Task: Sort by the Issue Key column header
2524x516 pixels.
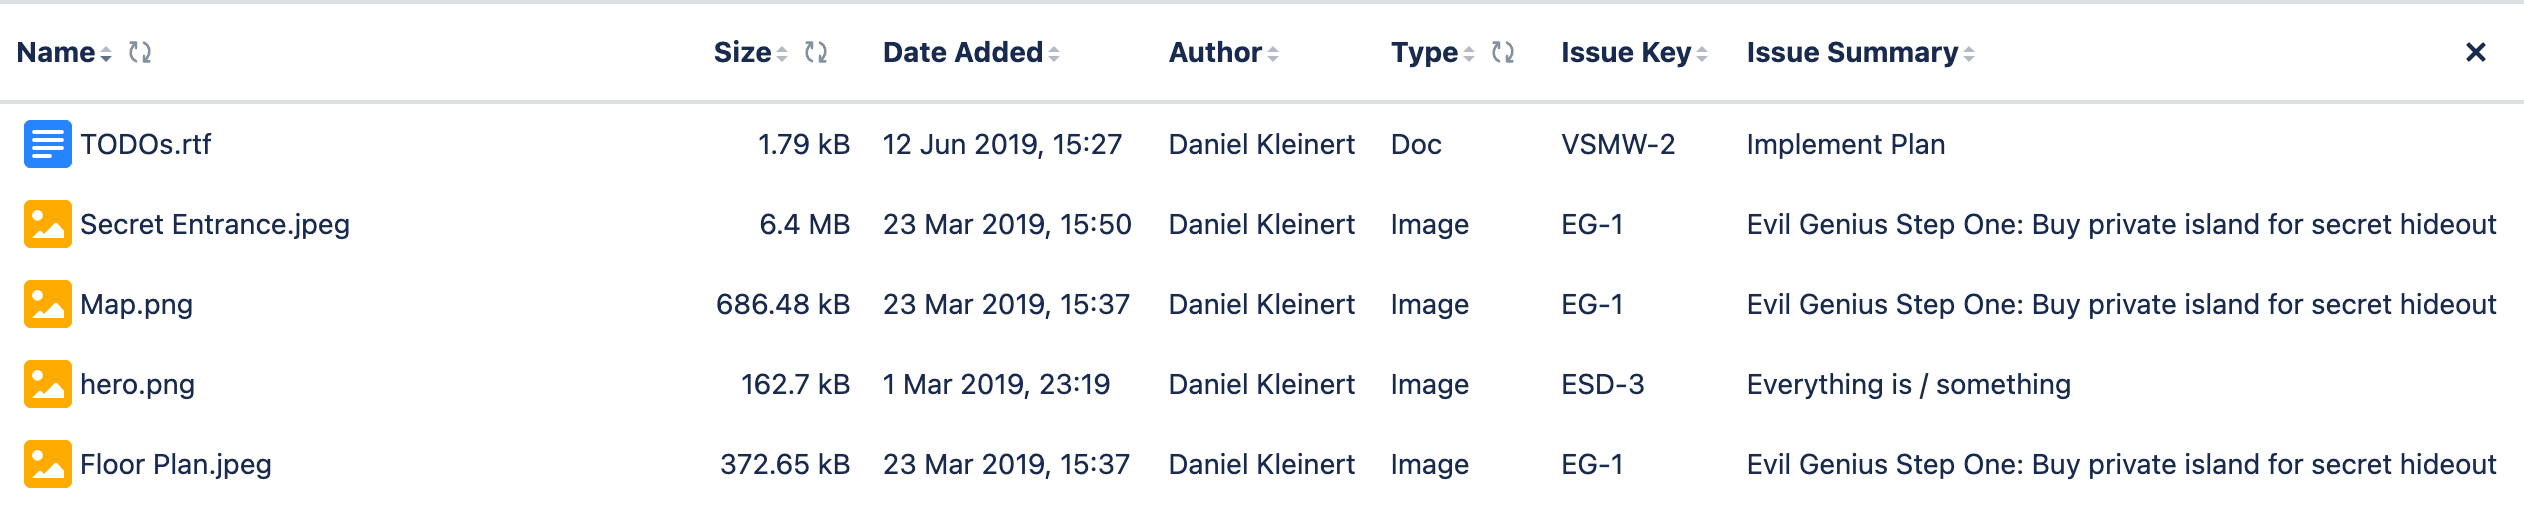Action: click(1626, 52)
